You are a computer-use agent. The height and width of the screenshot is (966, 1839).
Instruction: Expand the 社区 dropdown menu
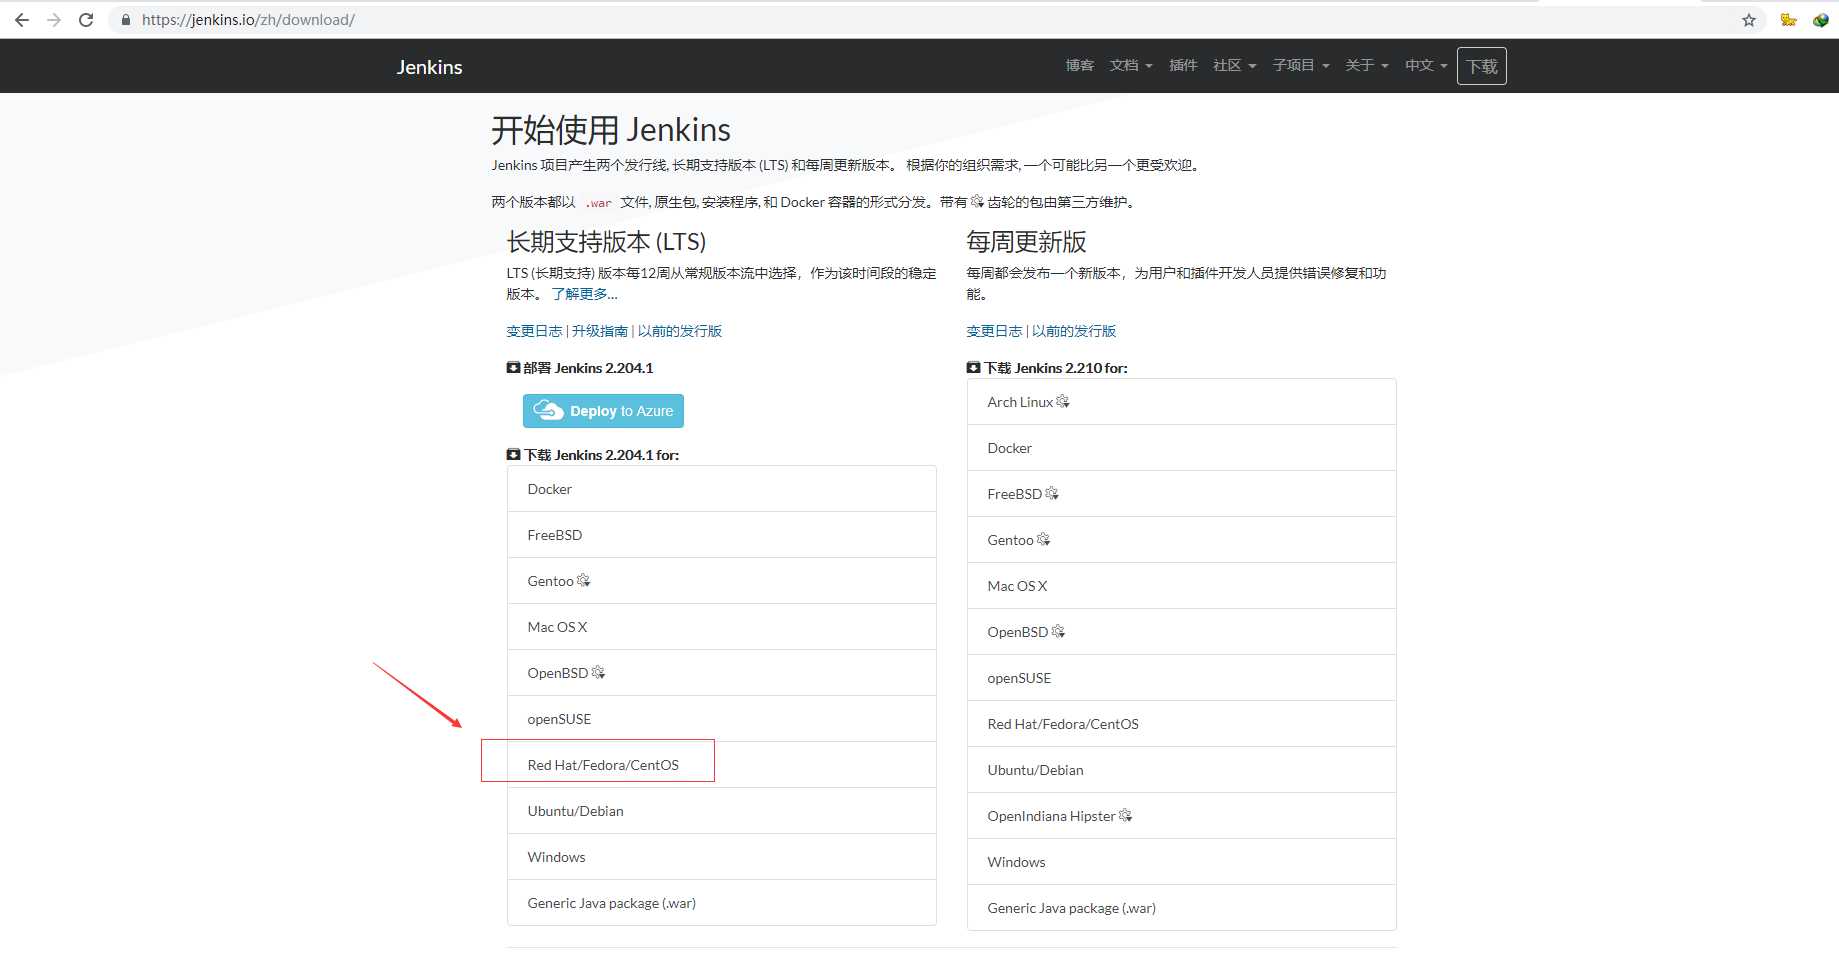coord(1235,65)
